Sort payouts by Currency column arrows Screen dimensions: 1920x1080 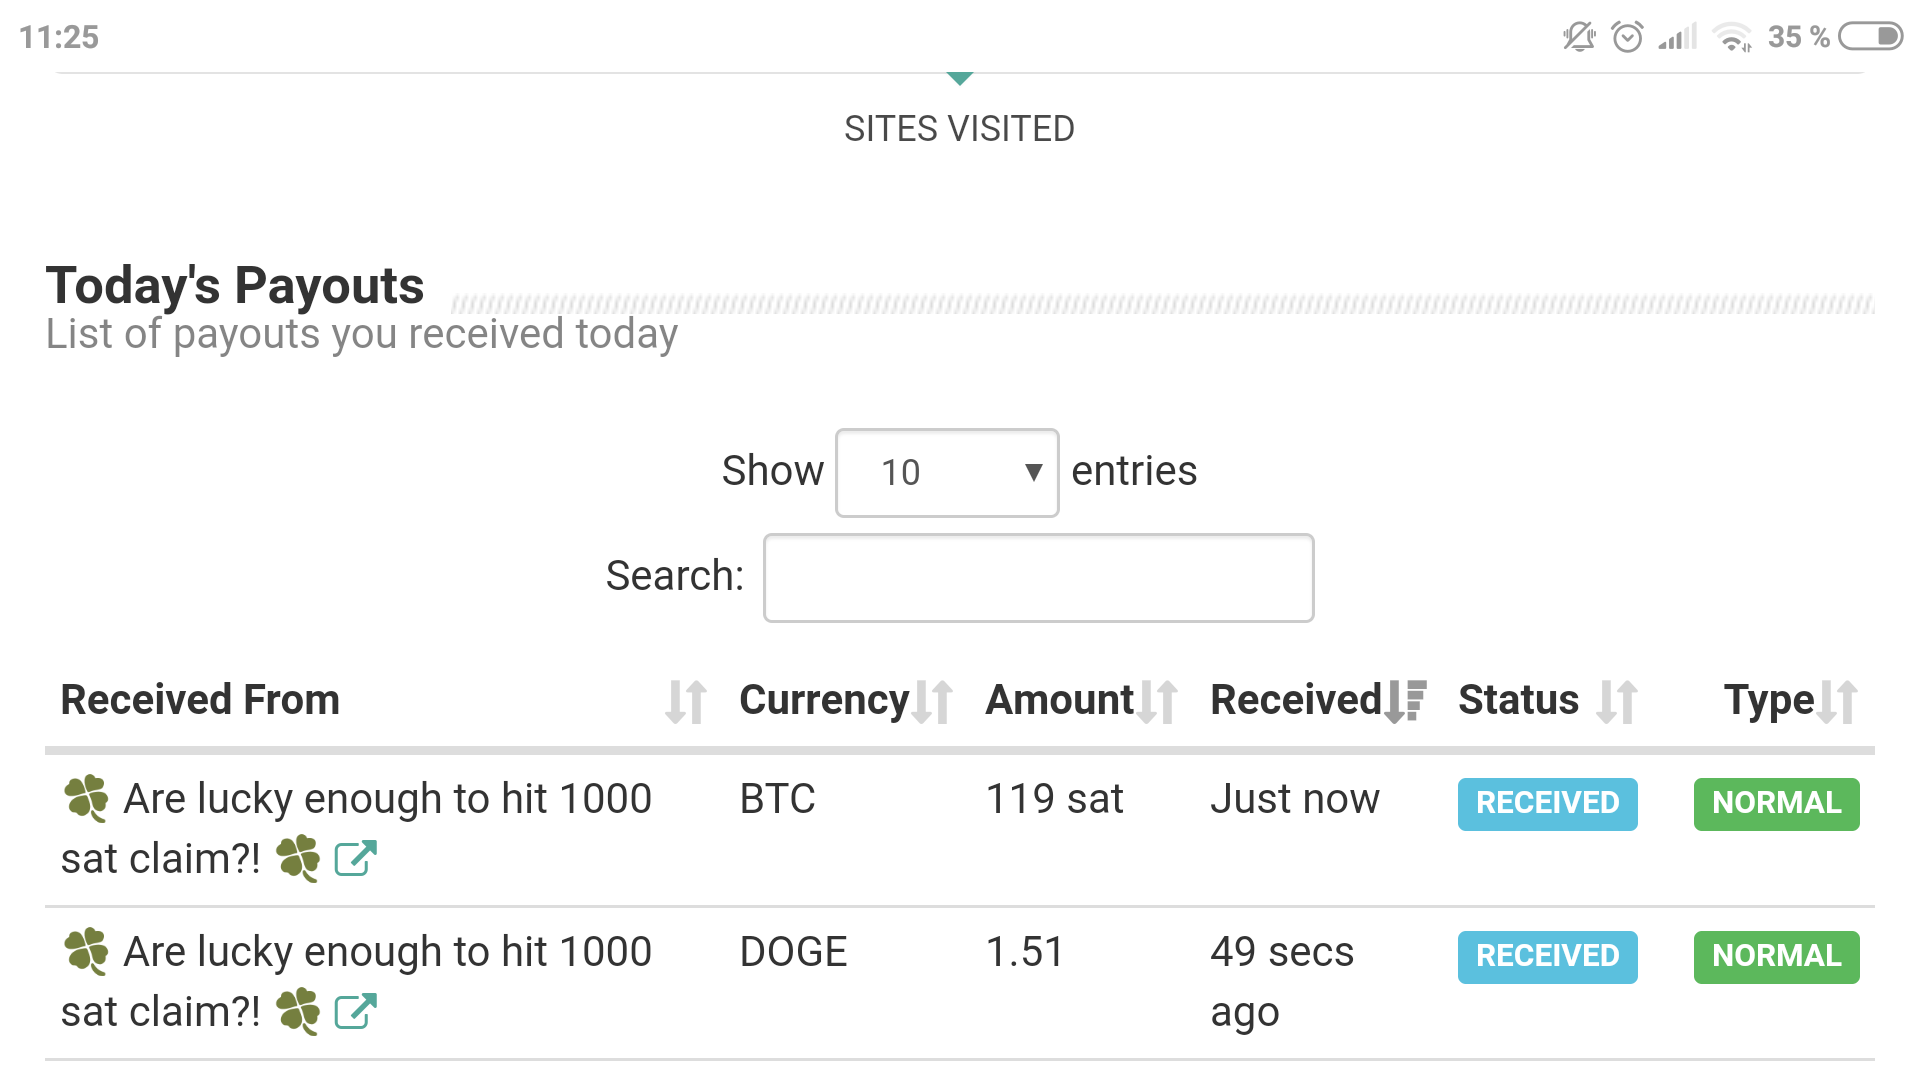pos(933,701)
